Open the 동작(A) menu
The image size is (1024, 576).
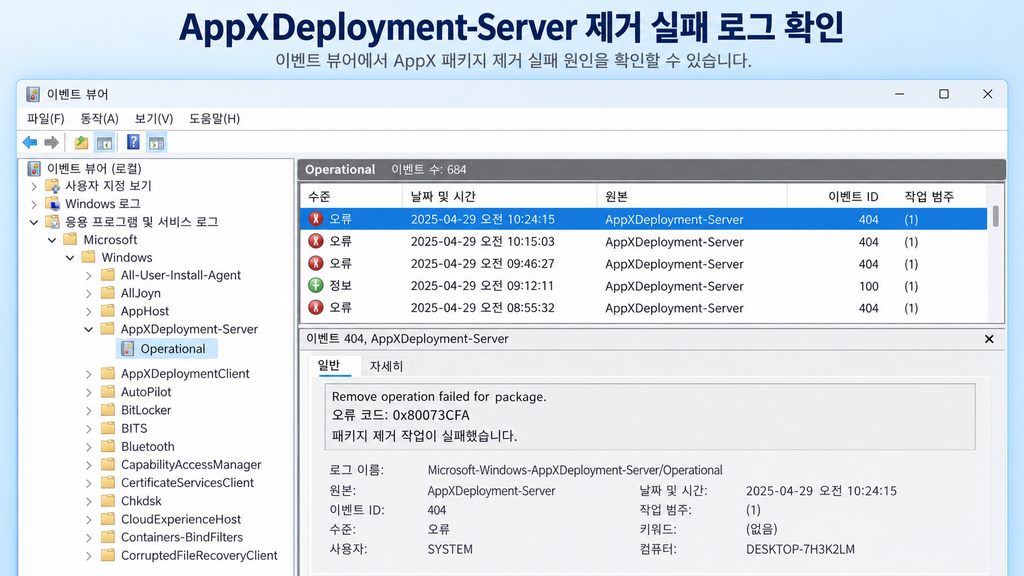tap(99, 119)
